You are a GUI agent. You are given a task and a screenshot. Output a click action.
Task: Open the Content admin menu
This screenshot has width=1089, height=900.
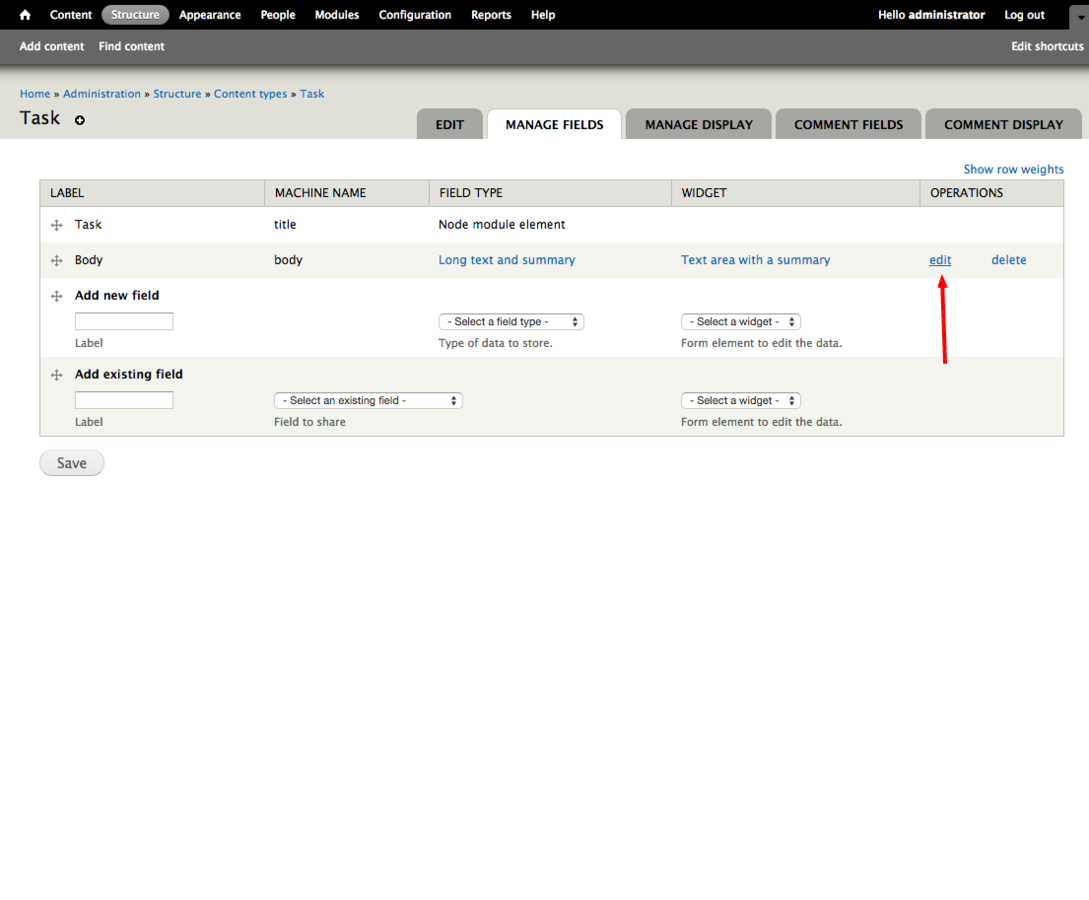(x=71, y=15)
